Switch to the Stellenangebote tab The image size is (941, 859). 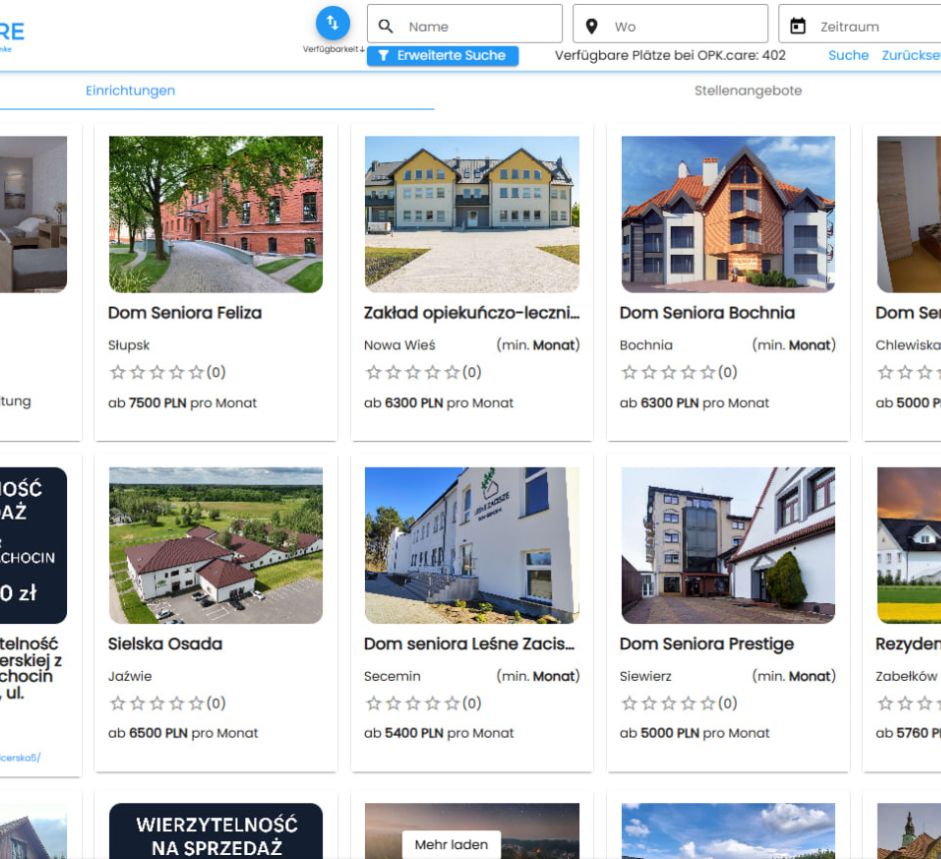coord(747,91)
